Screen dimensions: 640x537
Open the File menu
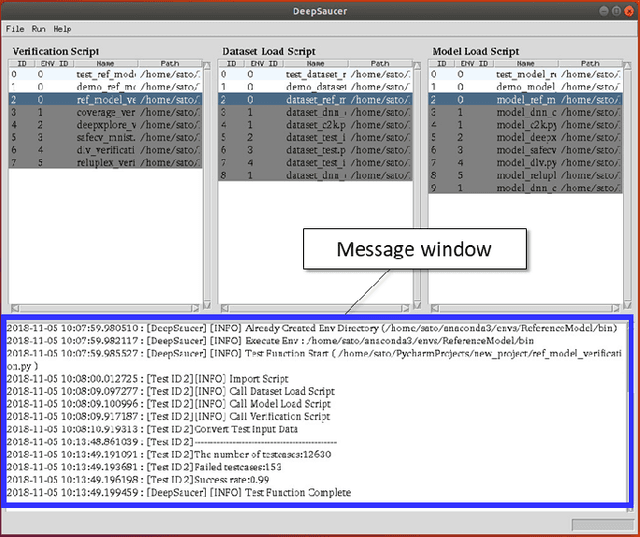point(14,29)
